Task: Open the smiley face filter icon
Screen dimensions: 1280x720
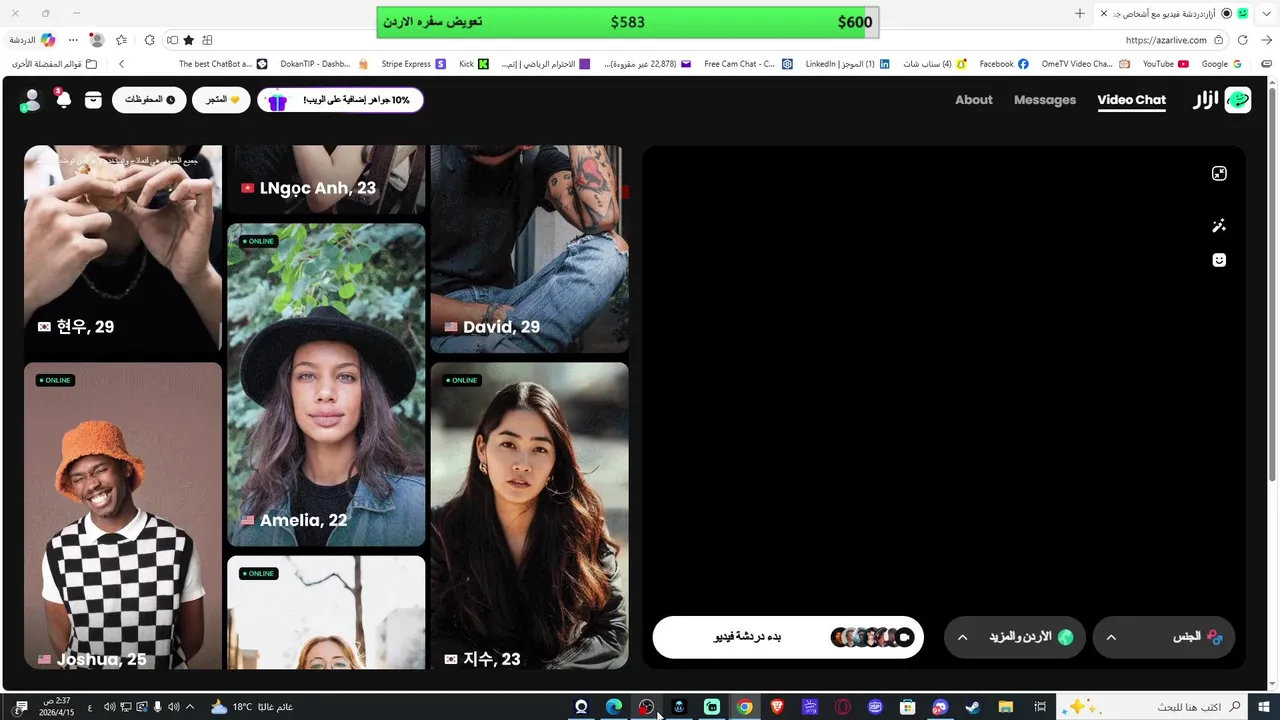Action: [x=1219, y=260]
